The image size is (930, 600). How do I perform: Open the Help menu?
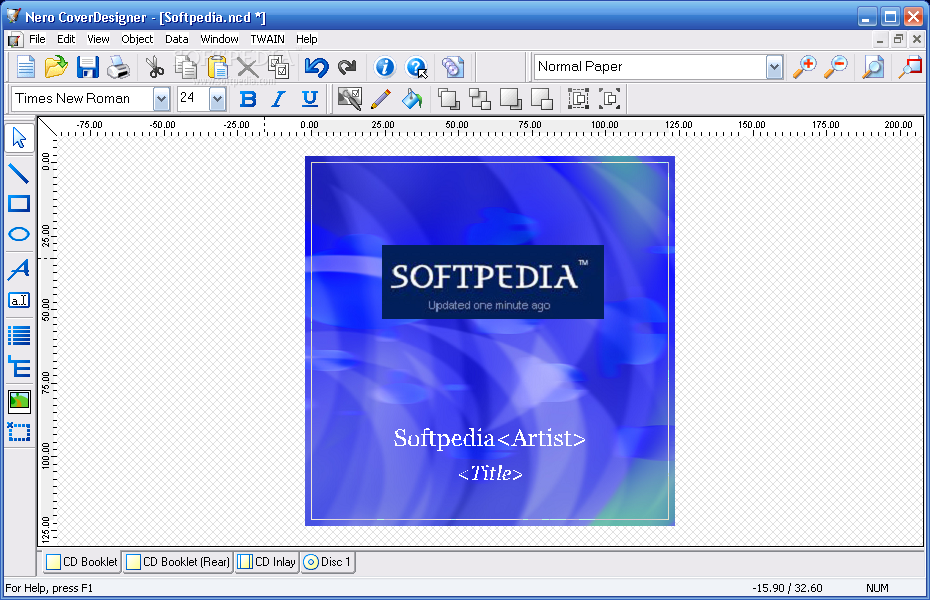pyautogui.click(x=307, y=39)
